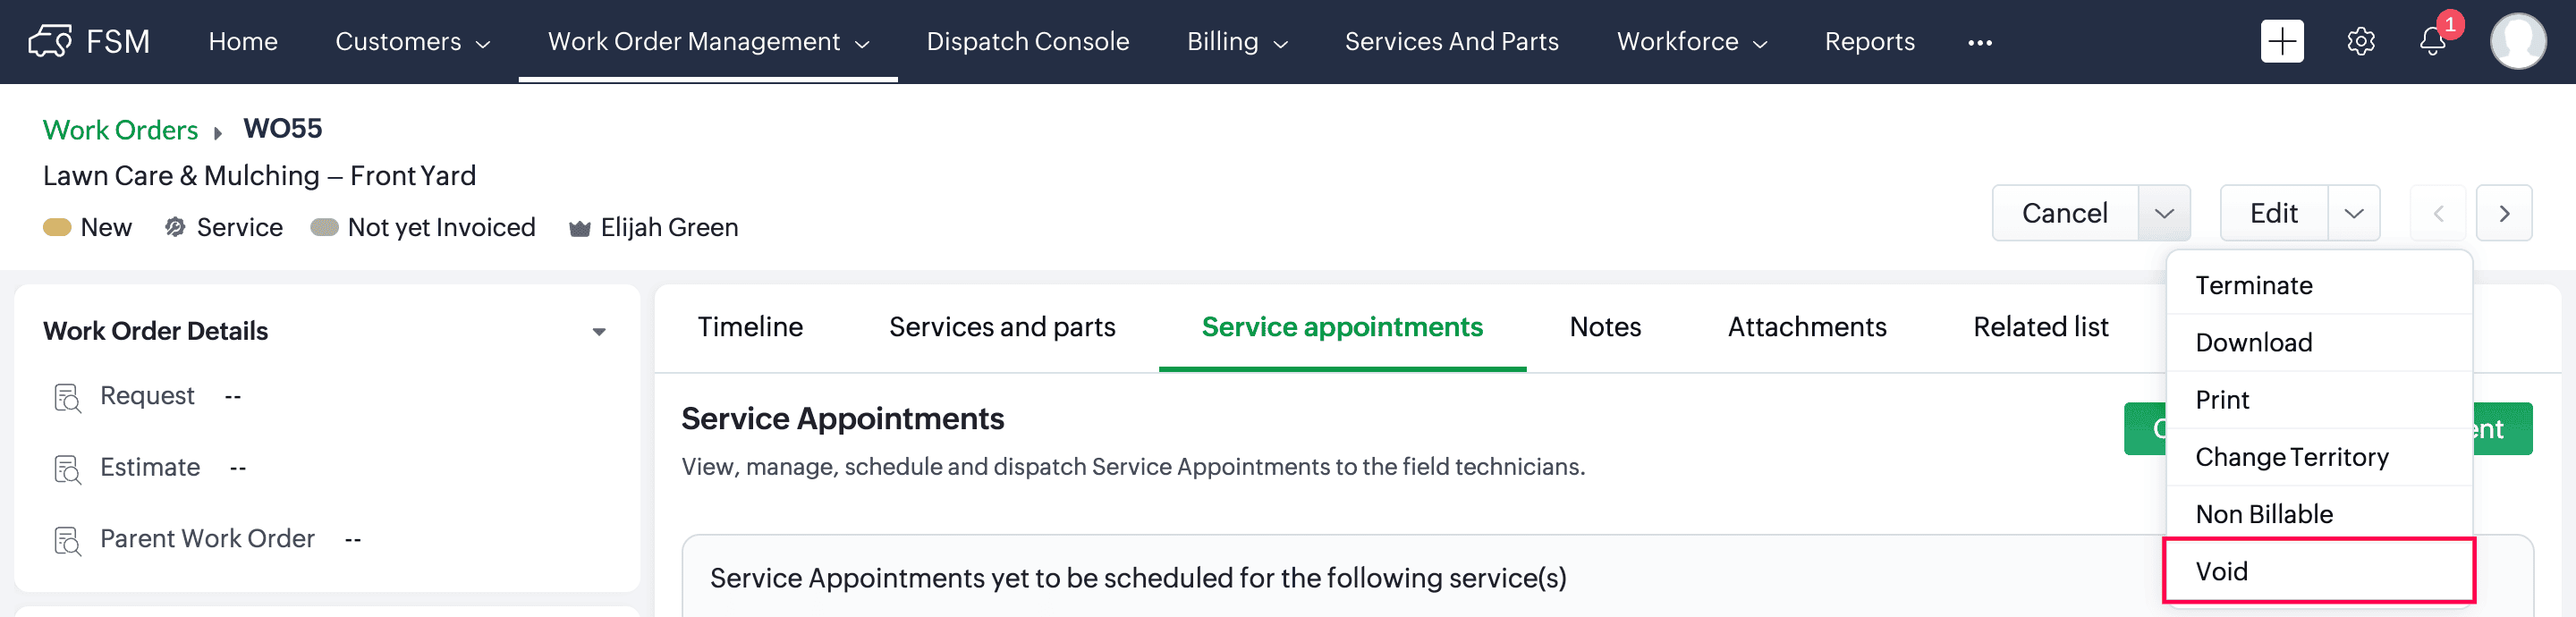Click the Parent Work Order icon
This screenshot has height=617, width=2576.
point(67,540)
